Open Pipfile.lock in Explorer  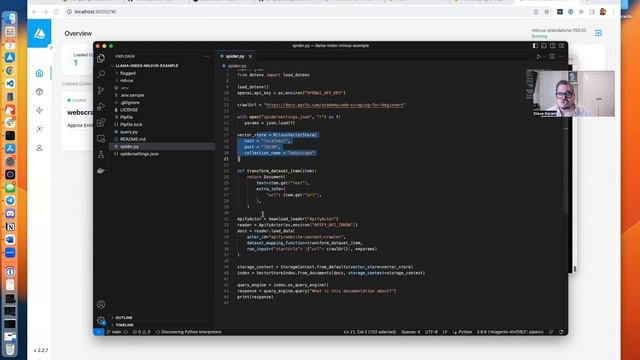click(131, 124)
